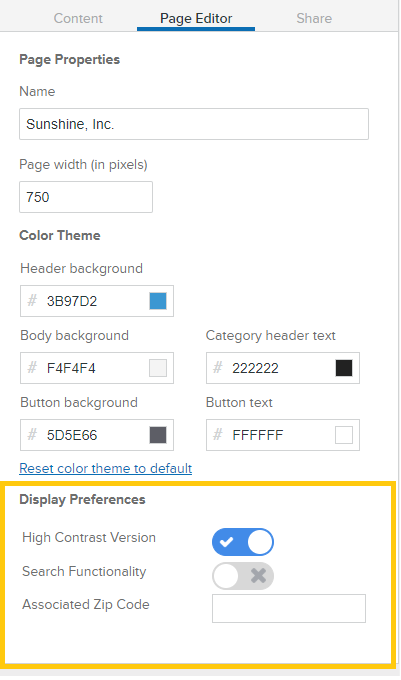The image size is (401, 680).
Task: Click the Button text hex field FFFFFF
Action: point(283,435)
